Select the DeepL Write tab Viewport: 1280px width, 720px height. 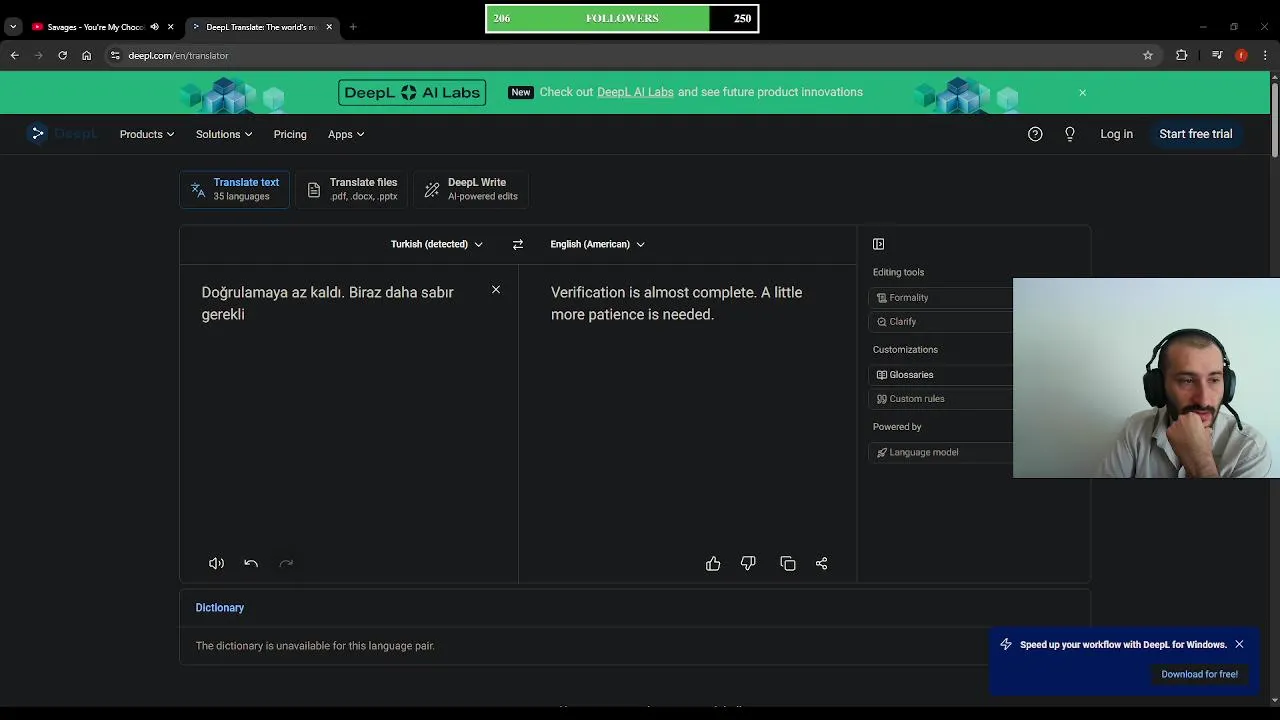tap(471, 189)
